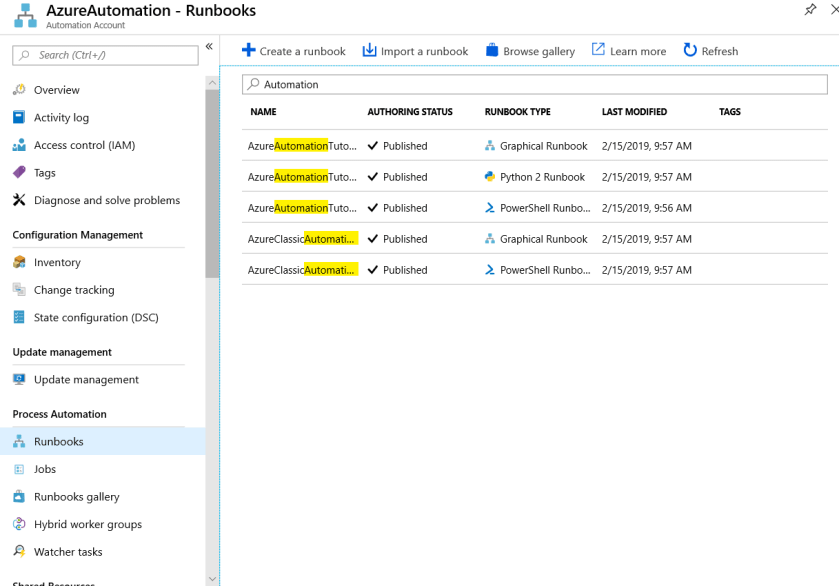
Task: Open State configuration (DSC)
Action: click(x=94, y=316)
